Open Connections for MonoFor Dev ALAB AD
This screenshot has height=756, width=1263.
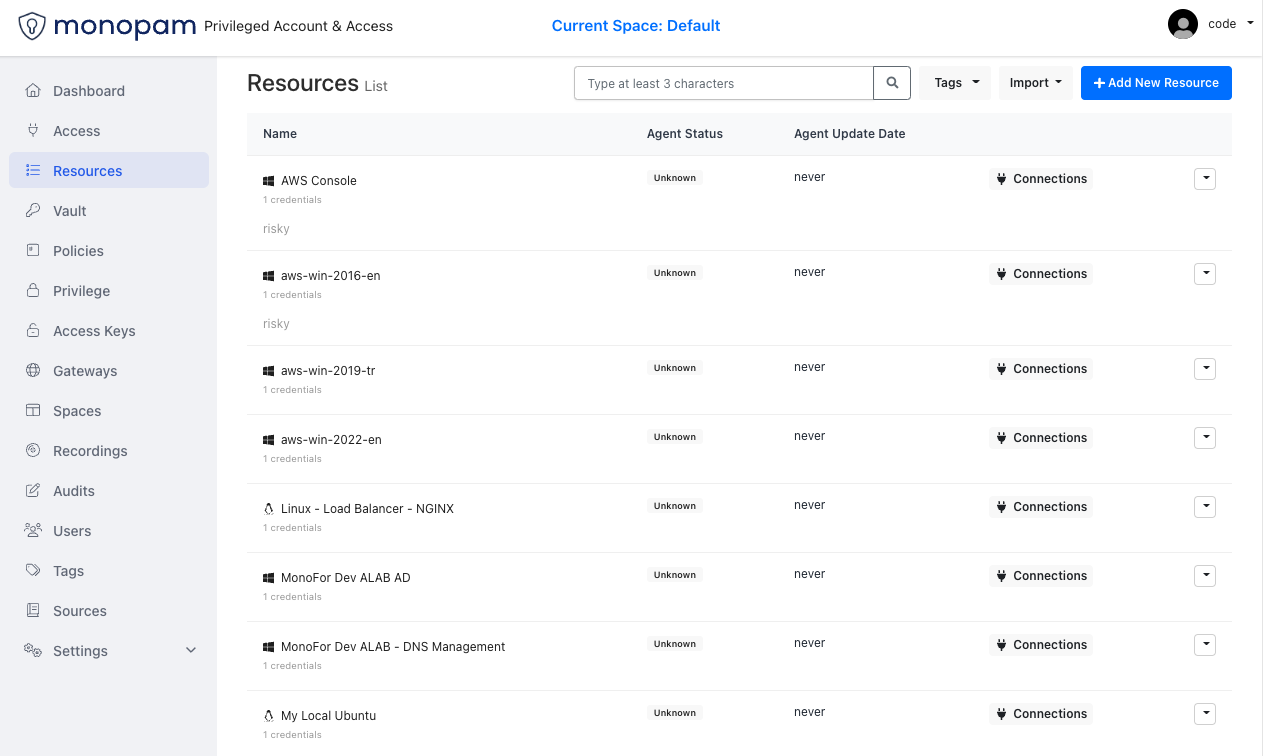point(1041,576)
